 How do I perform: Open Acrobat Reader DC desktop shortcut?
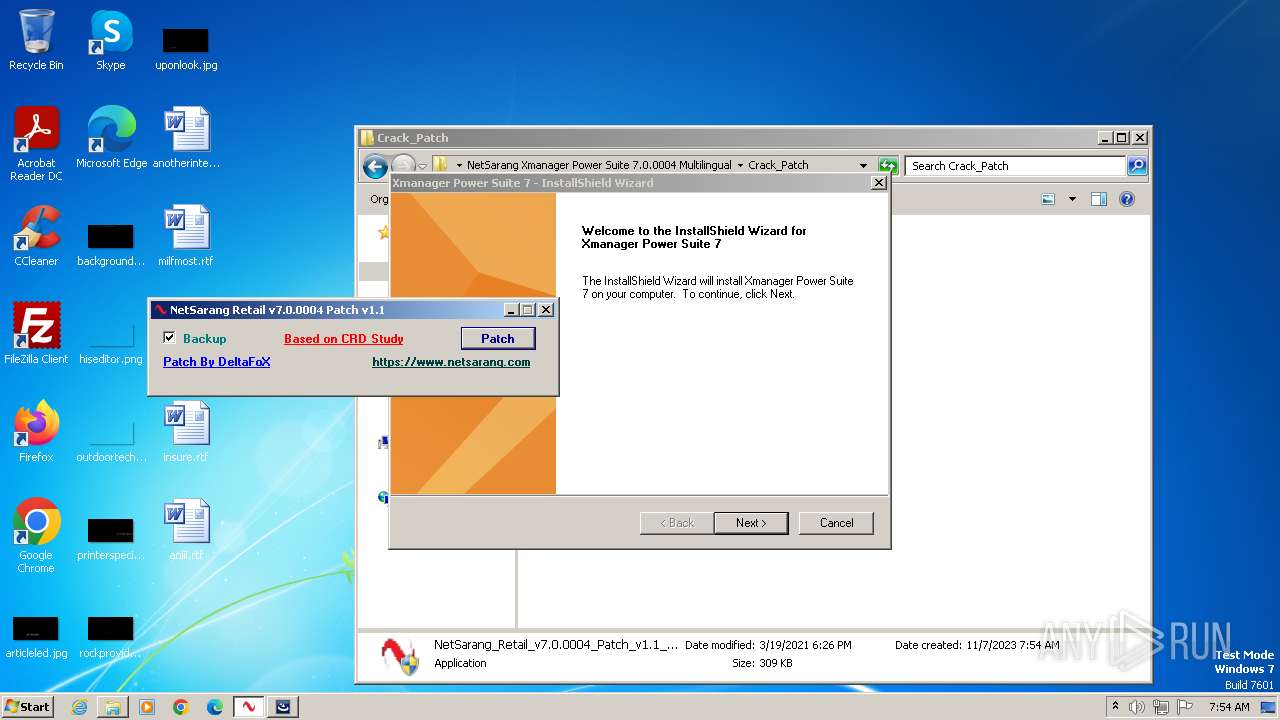click(x=36, y=143)
